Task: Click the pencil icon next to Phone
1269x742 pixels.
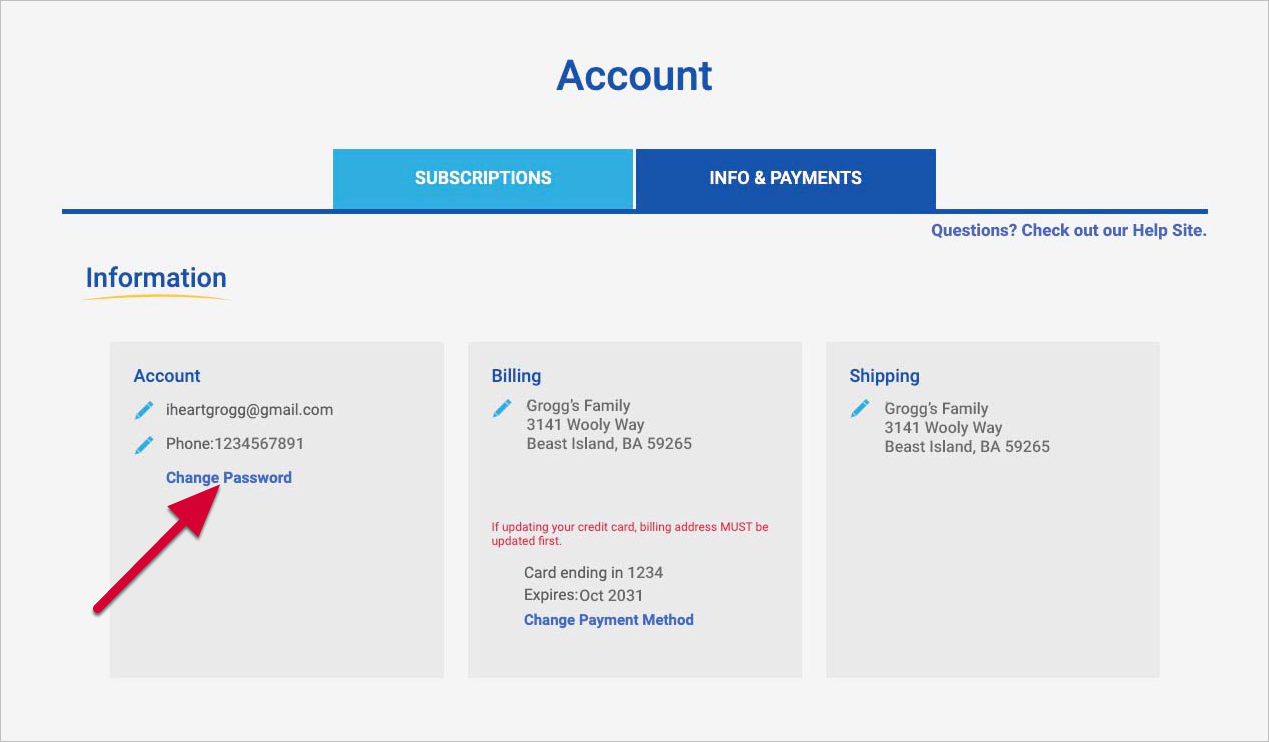Action: tap(144, 444)
